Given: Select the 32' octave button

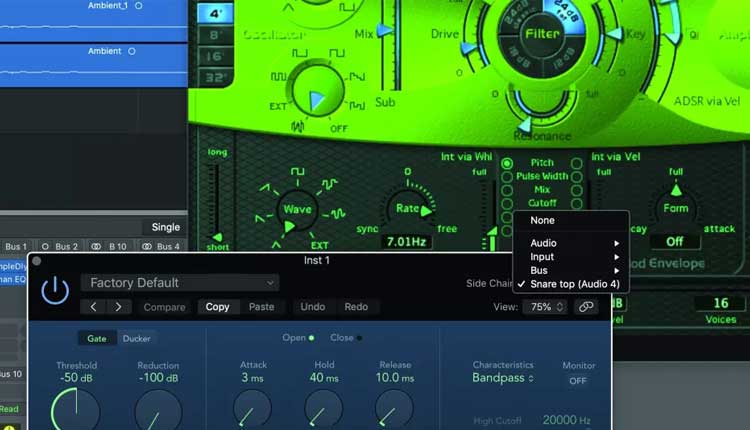Looking at the screenshot, I should 215,77.
